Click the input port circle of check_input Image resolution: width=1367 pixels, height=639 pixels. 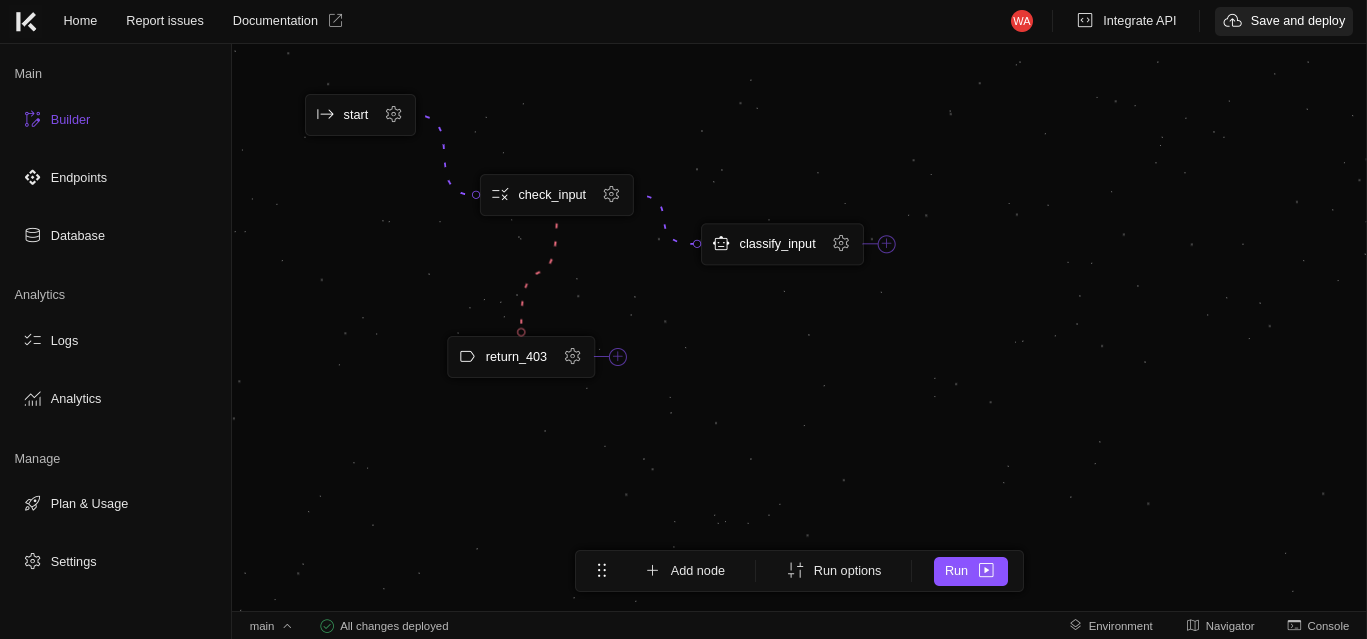[476, 195]
